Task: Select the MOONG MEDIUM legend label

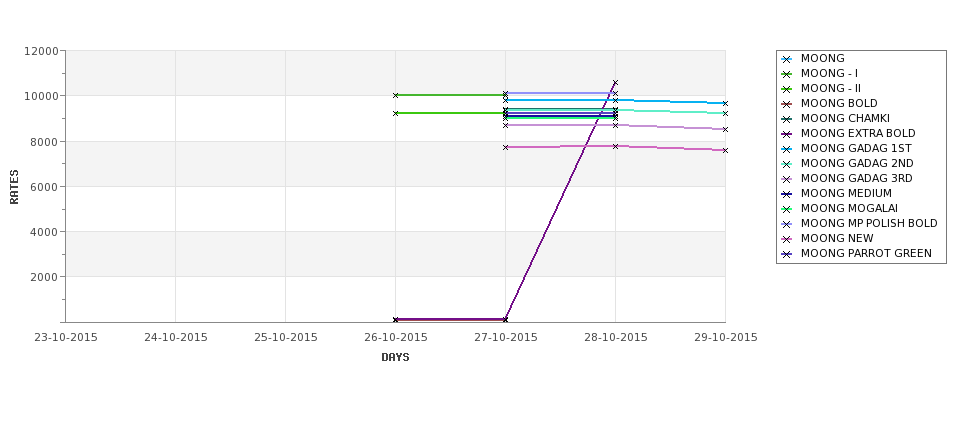Action: coord(846,193)
